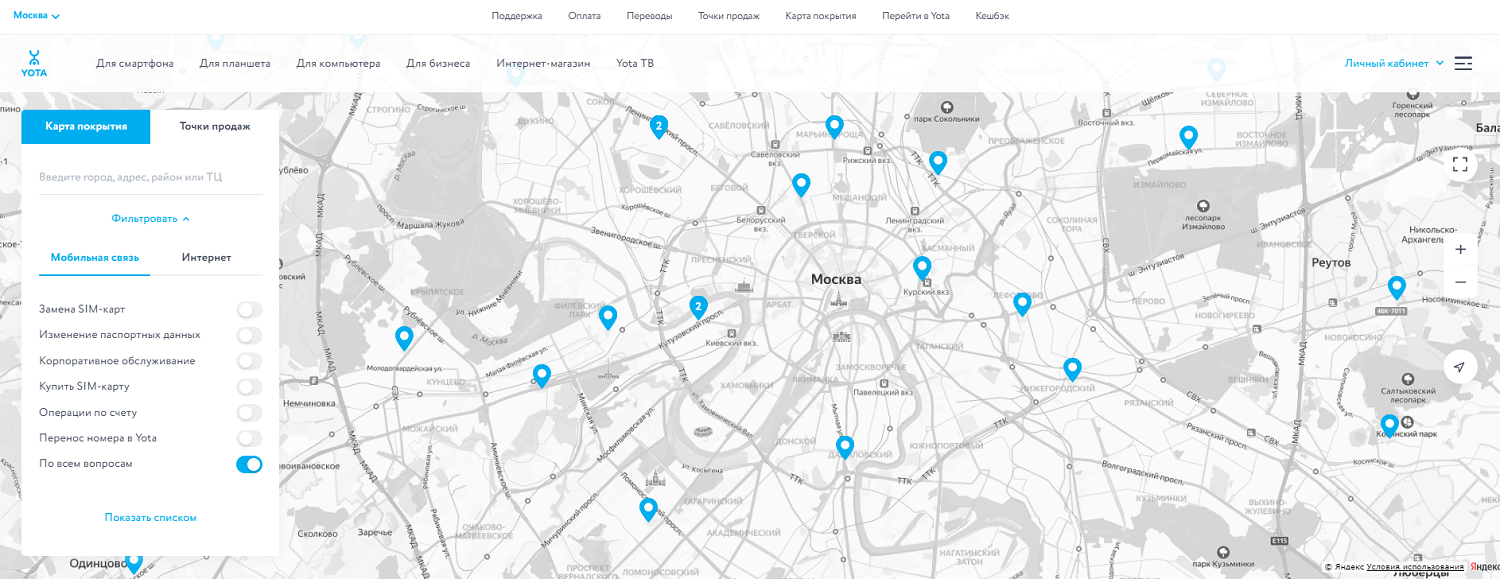Open Точки продаж link in top bar

[x=729, y=16]
